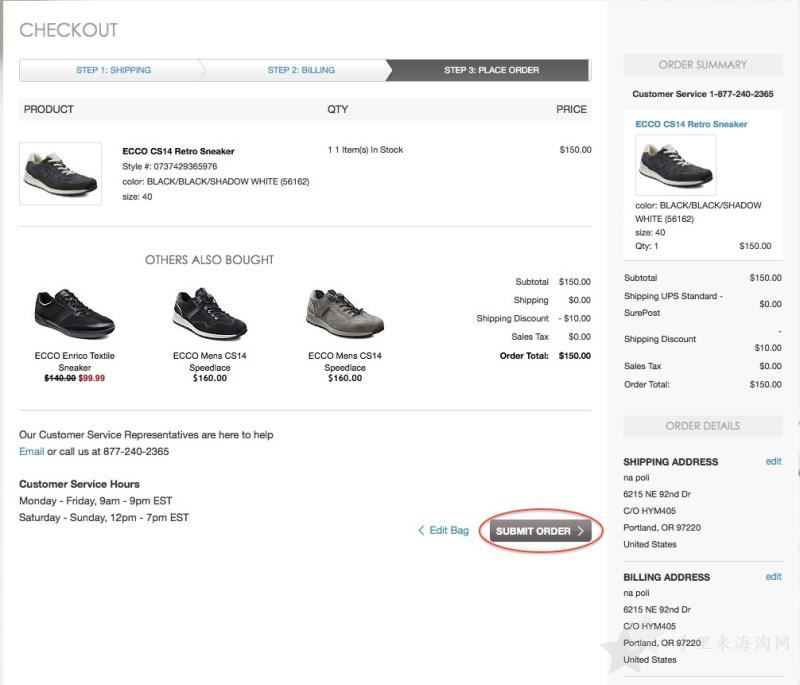Click the OTHERS ALSO BOUGHT heading

209,260
